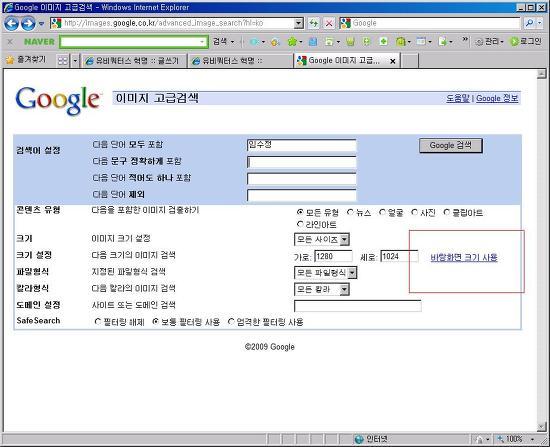Select the 얼굴 content type radio

coord(382,212)
